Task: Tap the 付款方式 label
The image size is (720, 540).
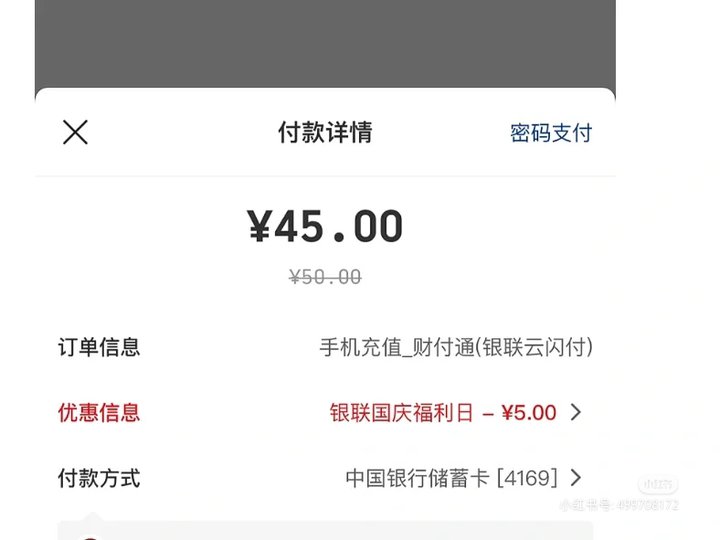Action: [x=99, y=478]
